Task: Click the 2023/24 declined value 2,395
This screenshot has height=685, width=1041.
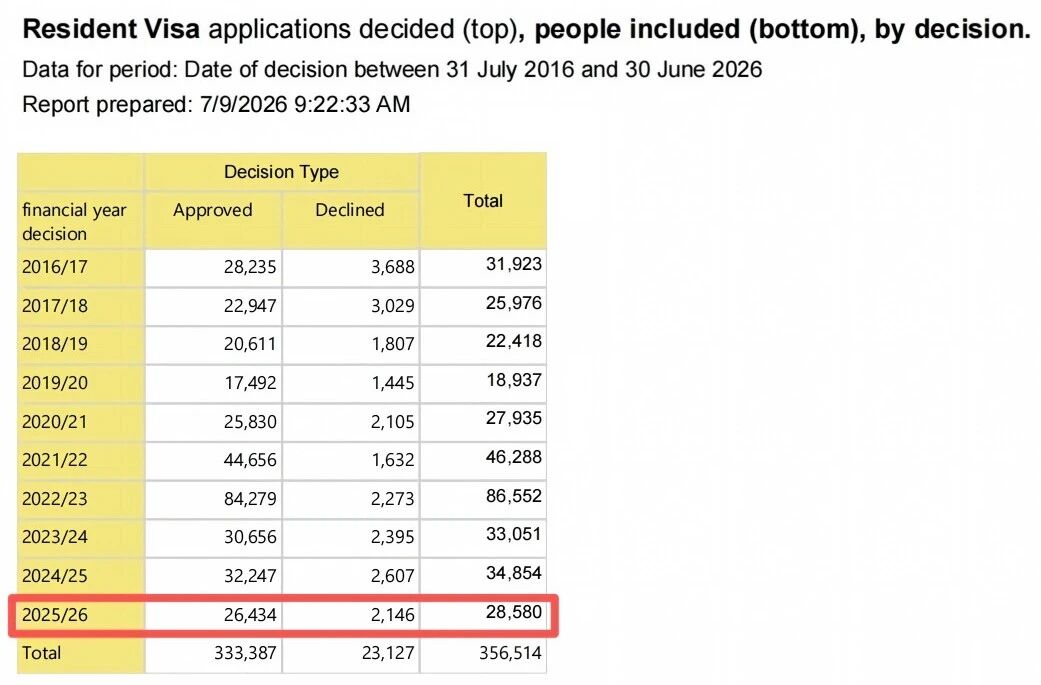Action: (x=392, y=537)
